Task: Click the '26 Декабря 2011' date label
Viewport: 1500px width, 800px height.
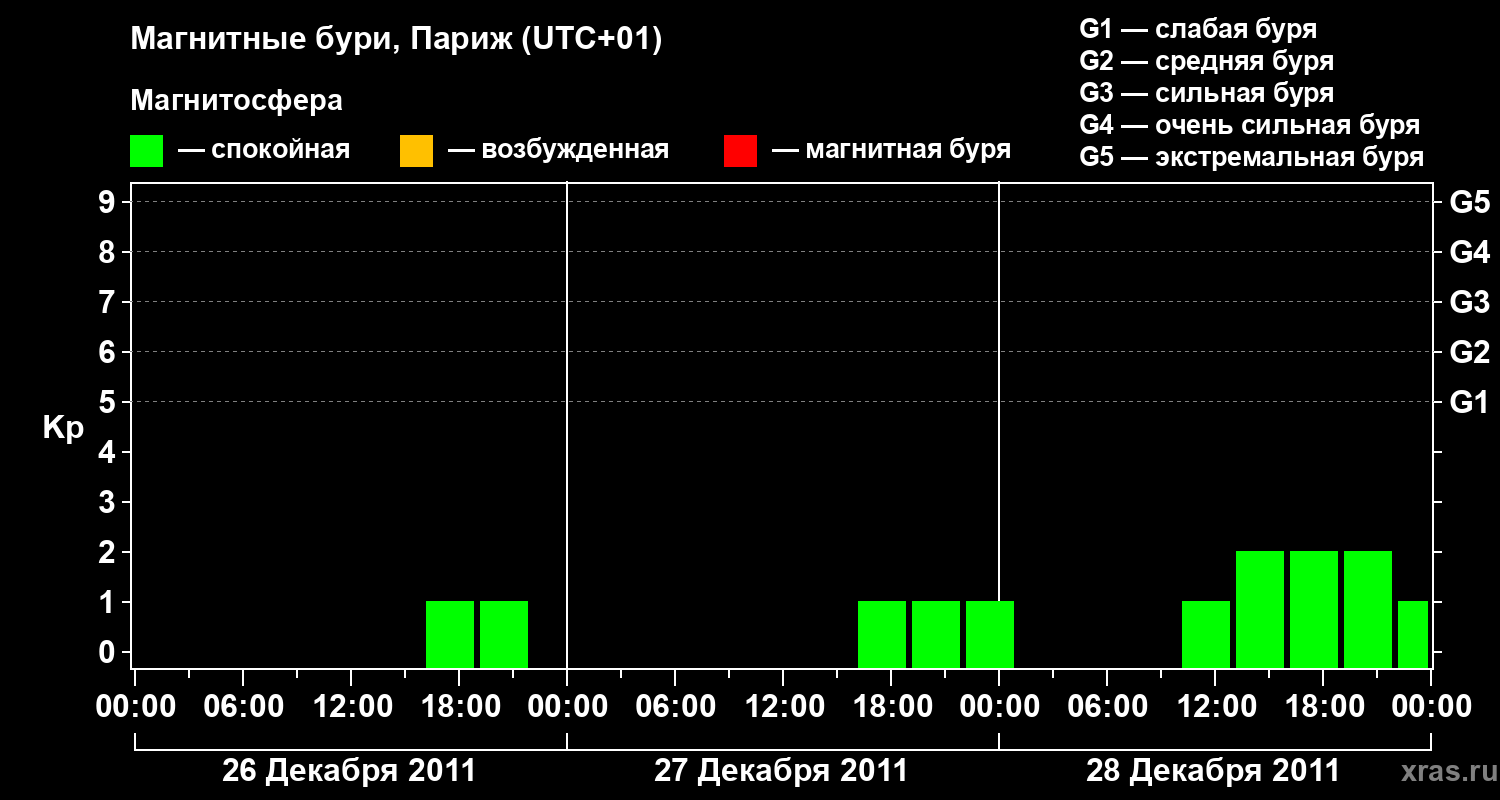Action: [x=349, y=771]
